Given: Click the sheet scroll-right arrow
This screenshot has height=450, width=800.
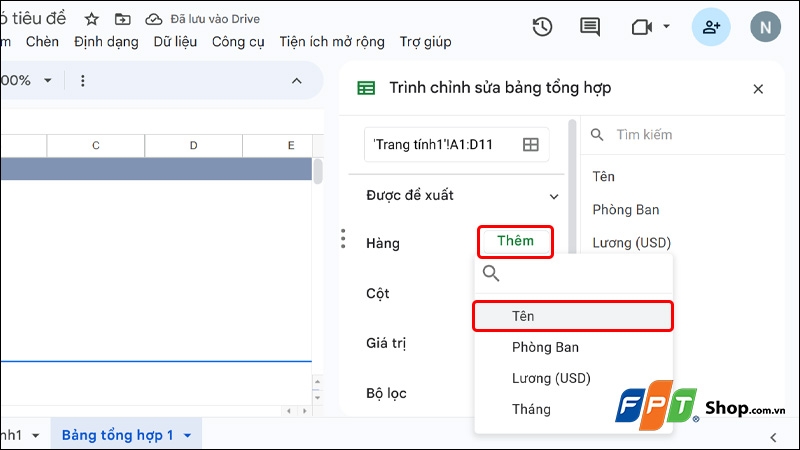Looking at the screenshot, I should [x=305, y=411].
